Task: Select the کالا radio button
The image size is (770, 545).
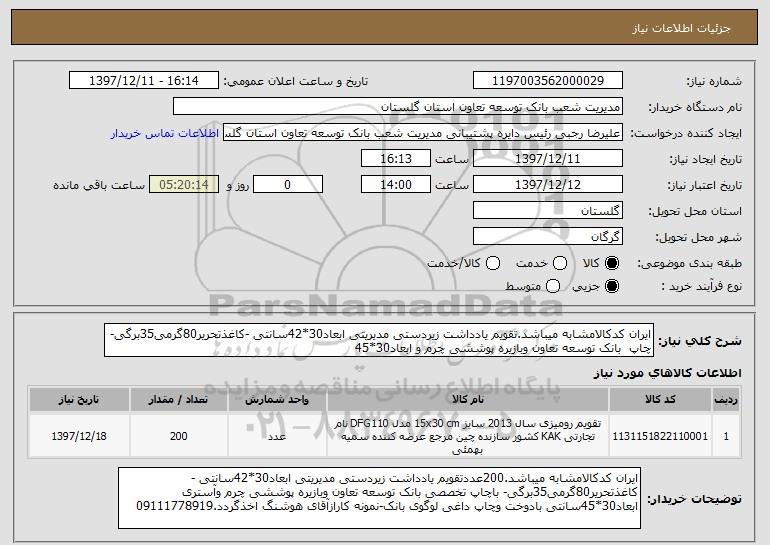Action: tap(612, 263)
